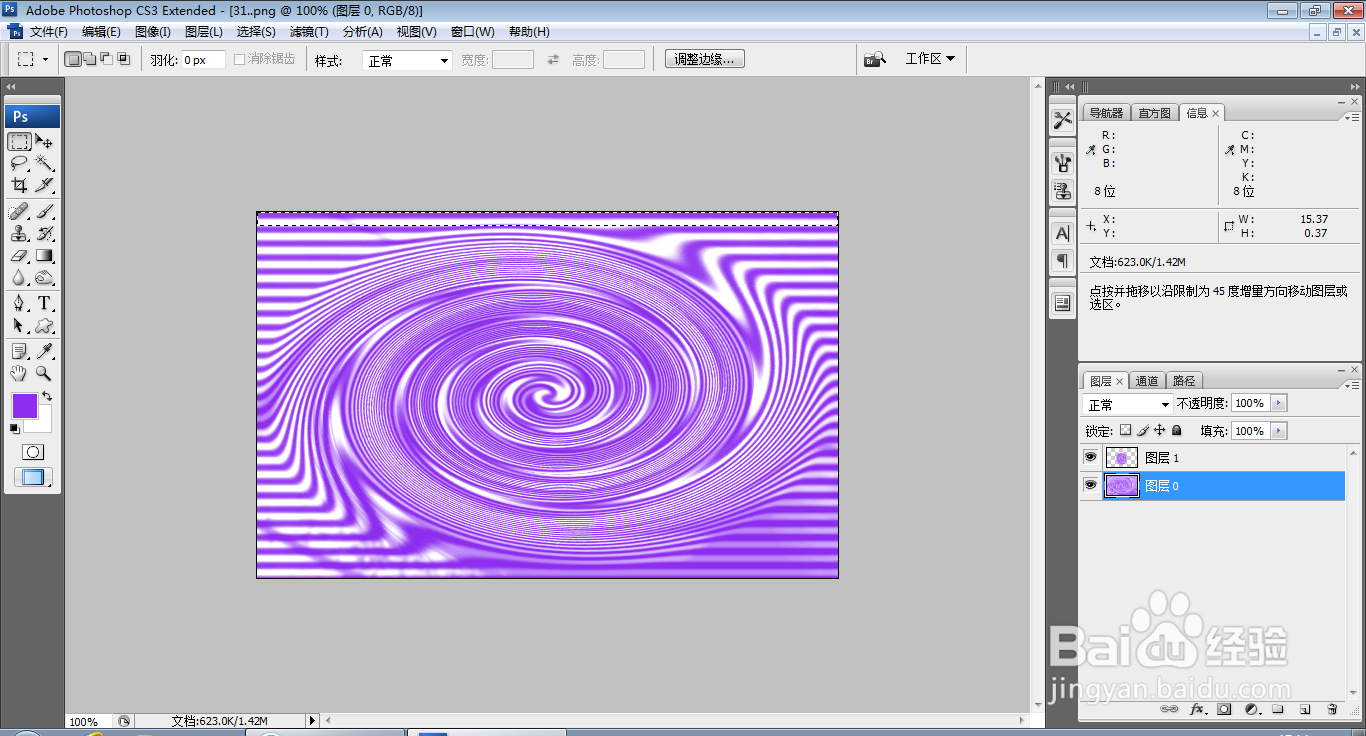Choose 'New selection' mode in options bar
This screenshot has height=736, width=1366.
click(x=73, y=59)
